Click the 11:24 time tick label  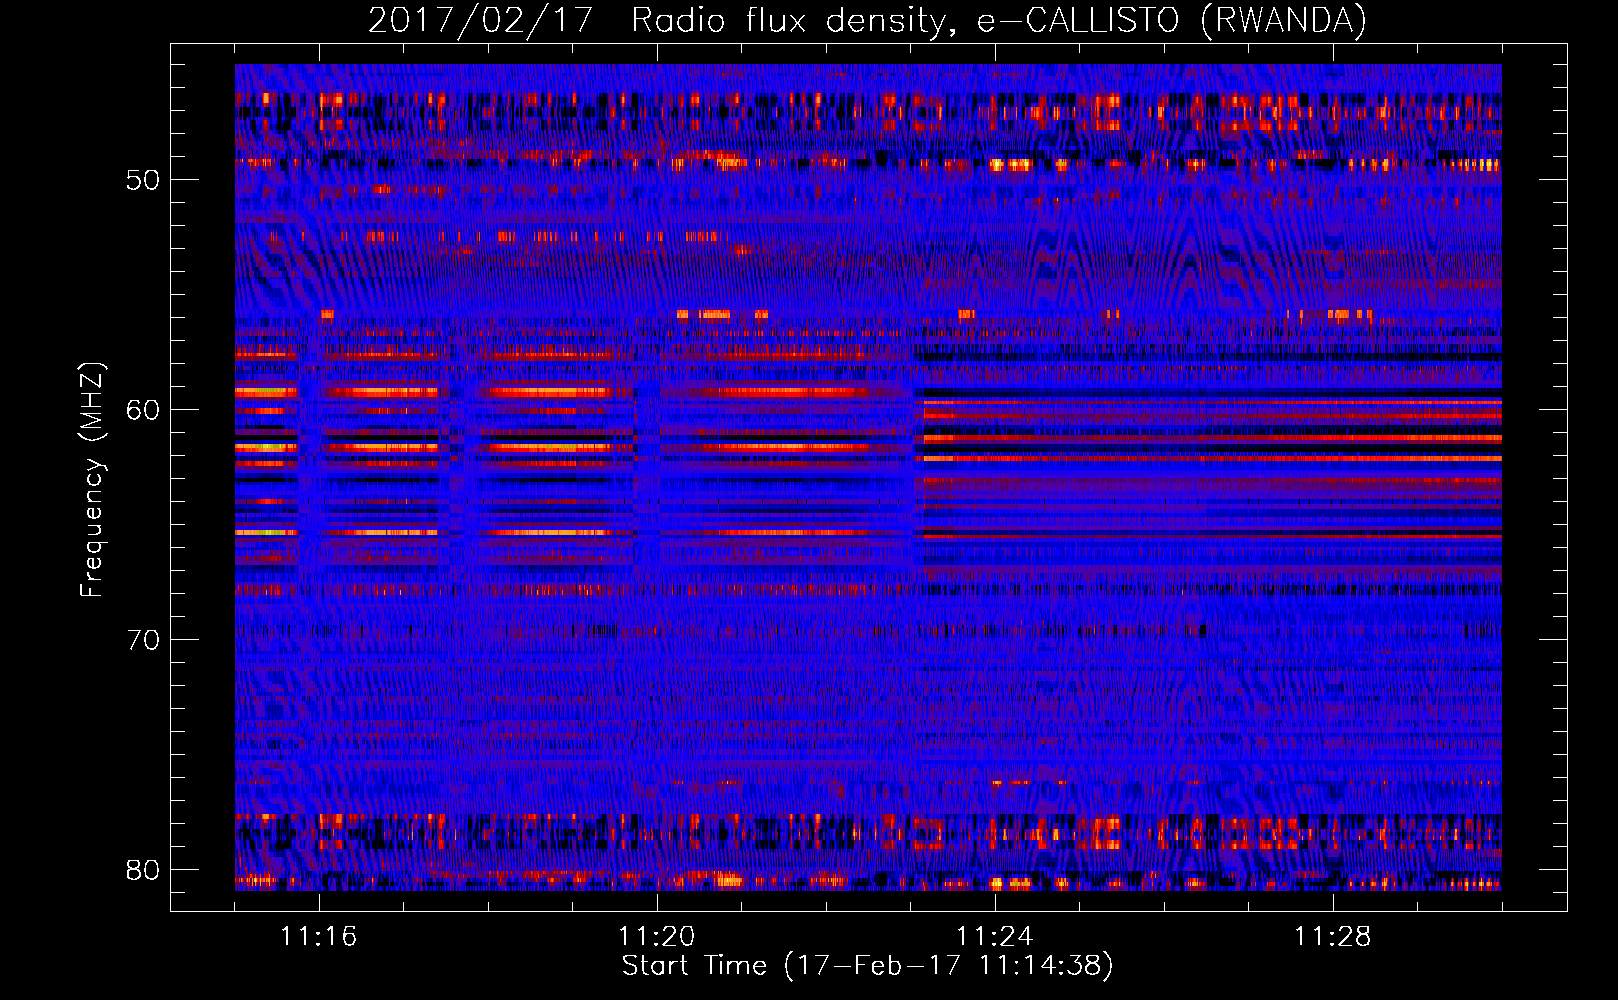tap(994, 936)
